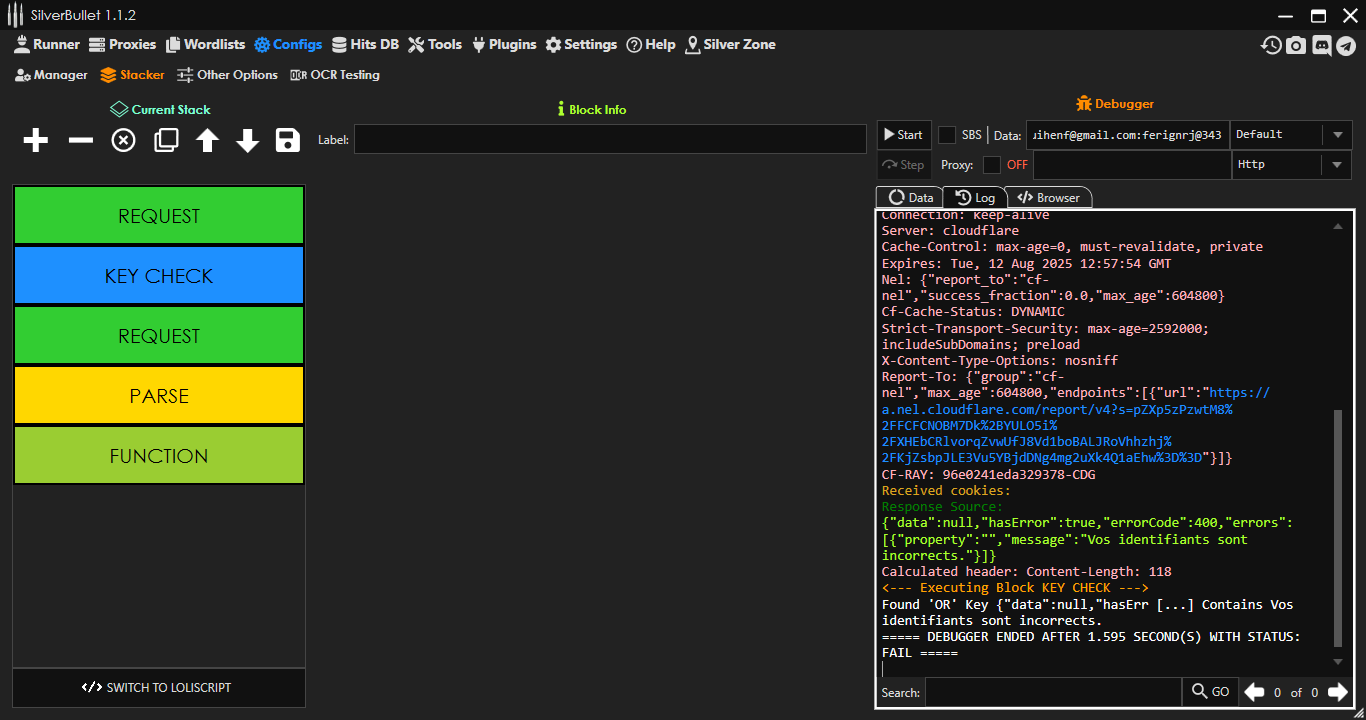Open the OCR Testing sub-tab
The image size is (1366, 720).
click(x=335, y=75)
